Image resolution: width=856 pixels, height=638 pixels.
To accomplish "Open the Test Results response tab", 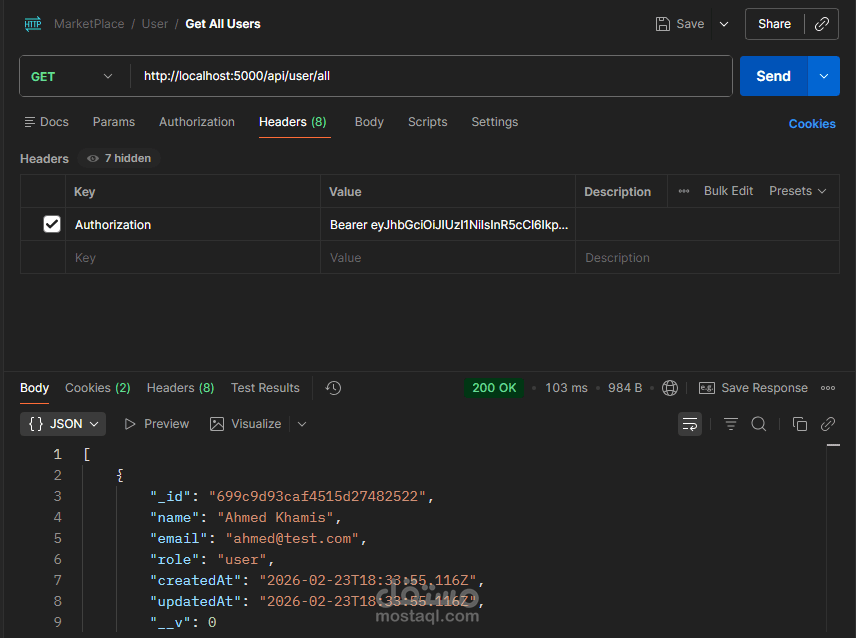I will pos(265,388).
